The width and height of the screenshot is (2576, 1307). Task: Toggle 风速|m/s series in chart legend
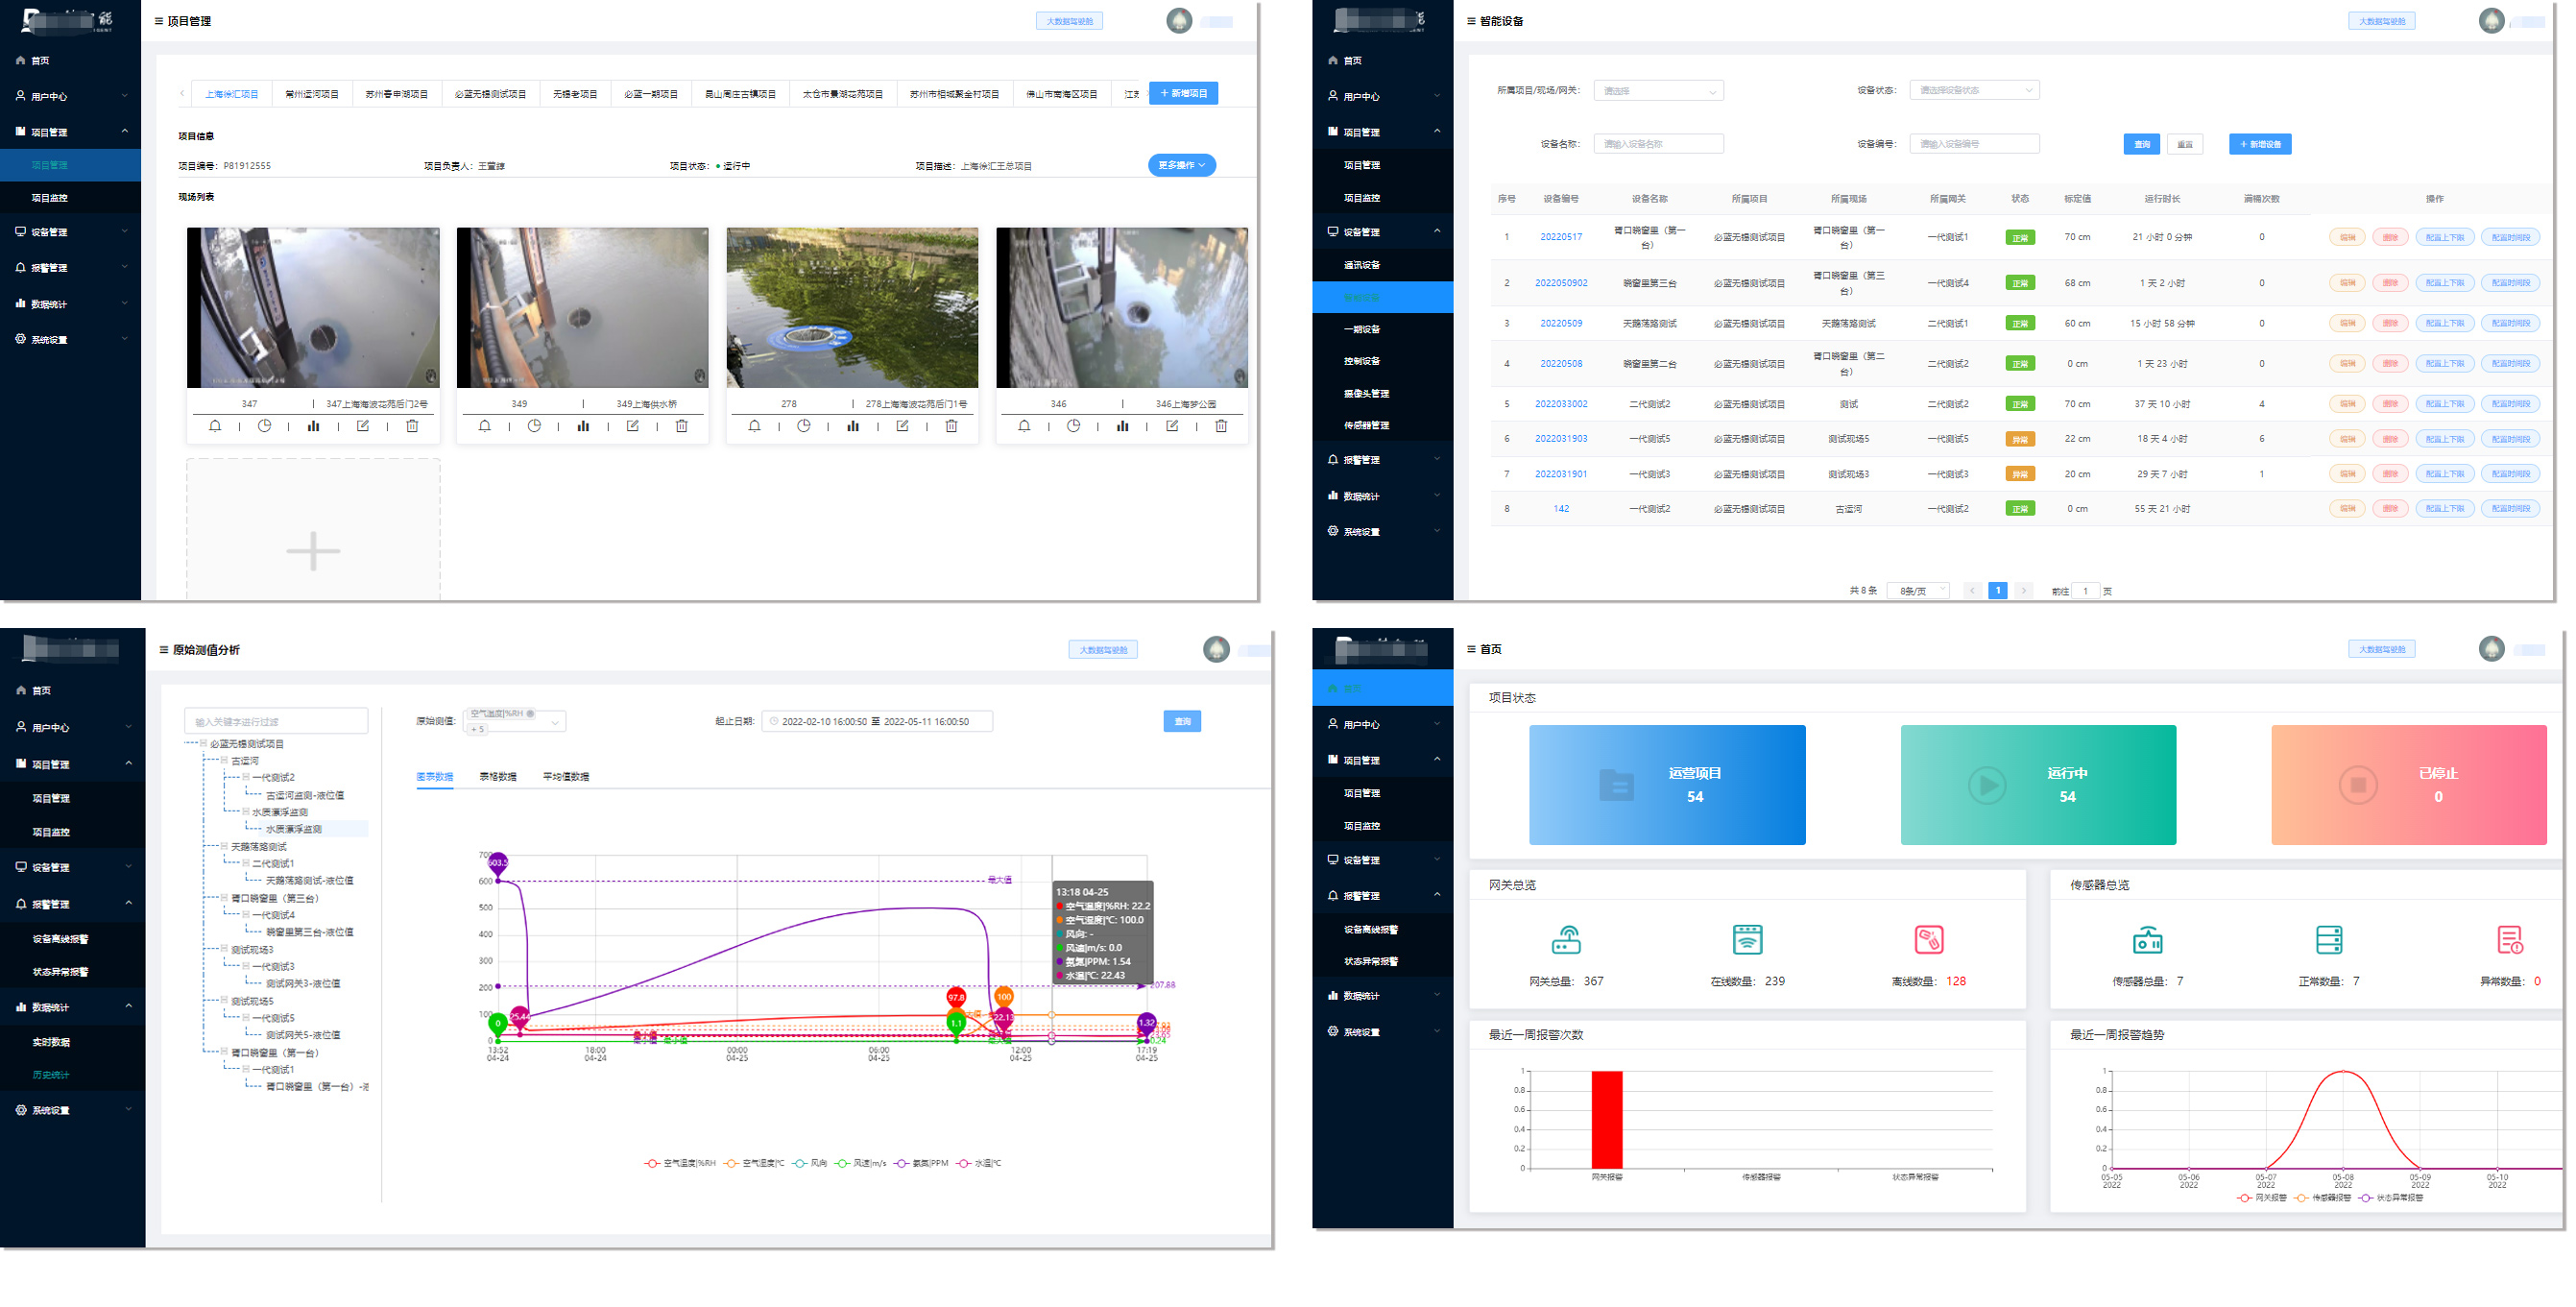861,1163
